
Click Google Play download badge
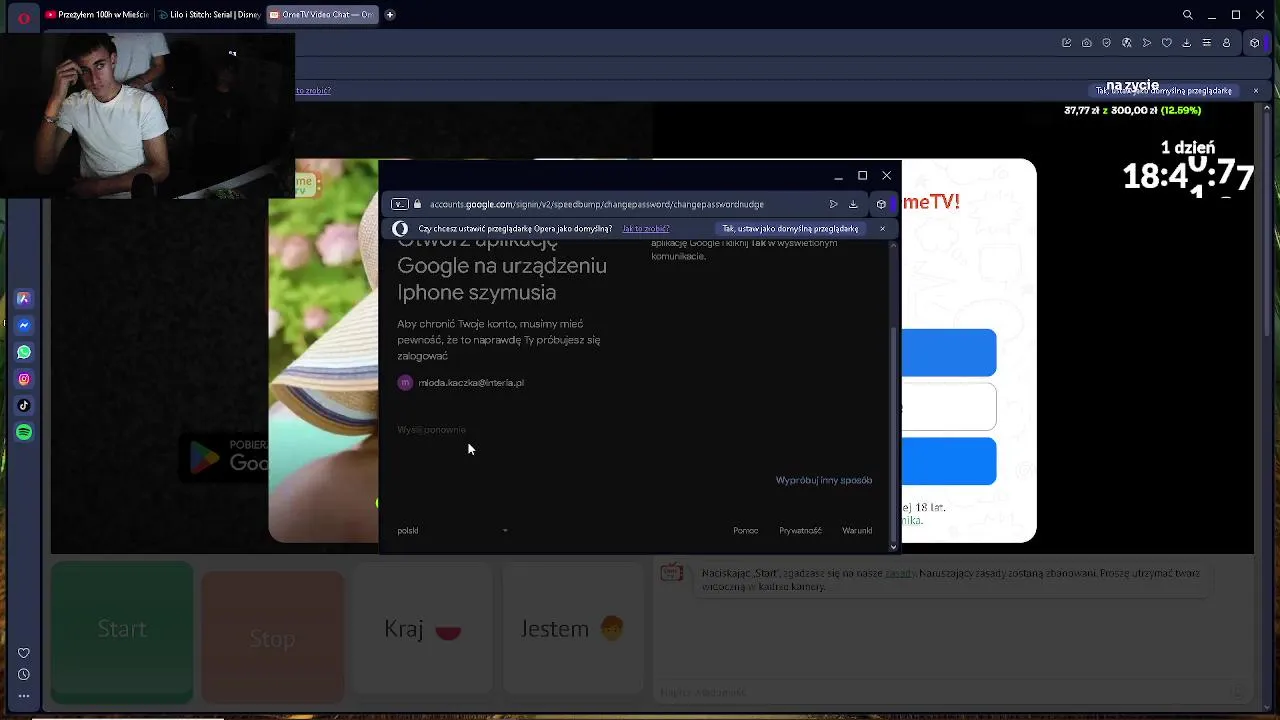tap(224, 457)
